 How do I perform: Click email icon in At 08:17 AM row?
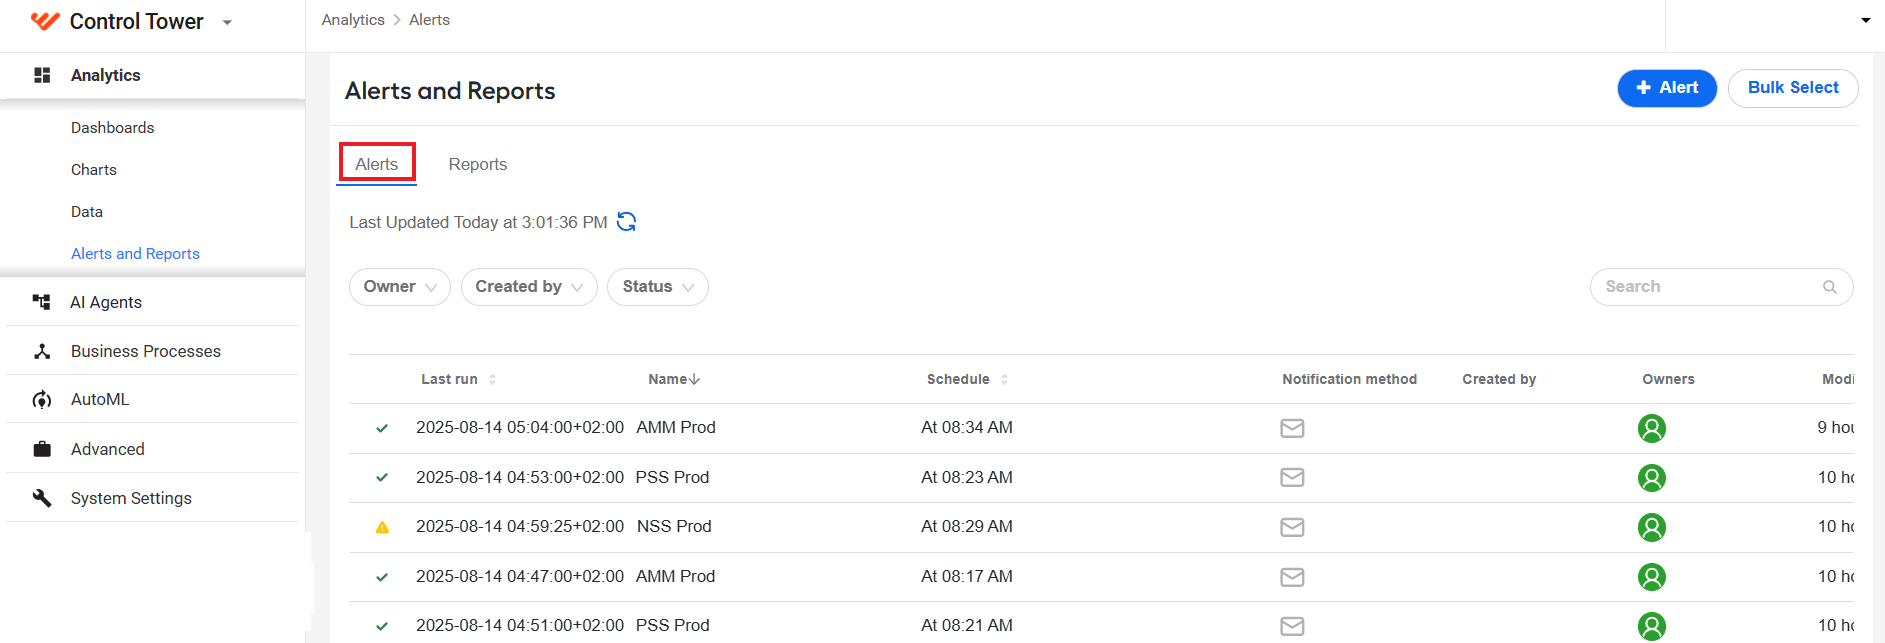pos(1292,577)
